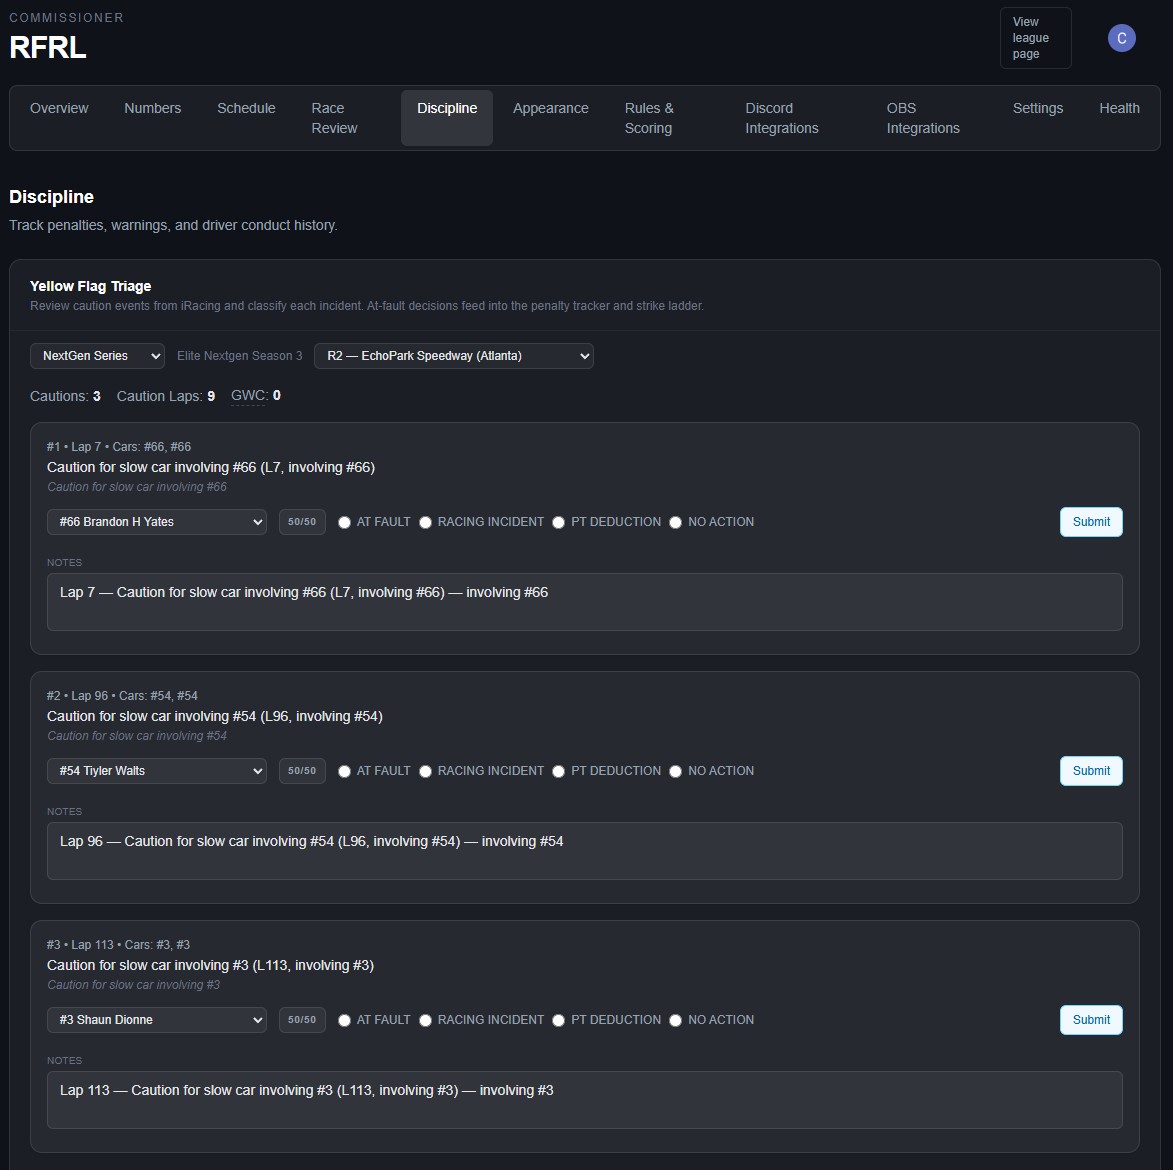This screenshot has height=1170, width=1173.
Task: Click View league page button
Action: coord(1035,38)
